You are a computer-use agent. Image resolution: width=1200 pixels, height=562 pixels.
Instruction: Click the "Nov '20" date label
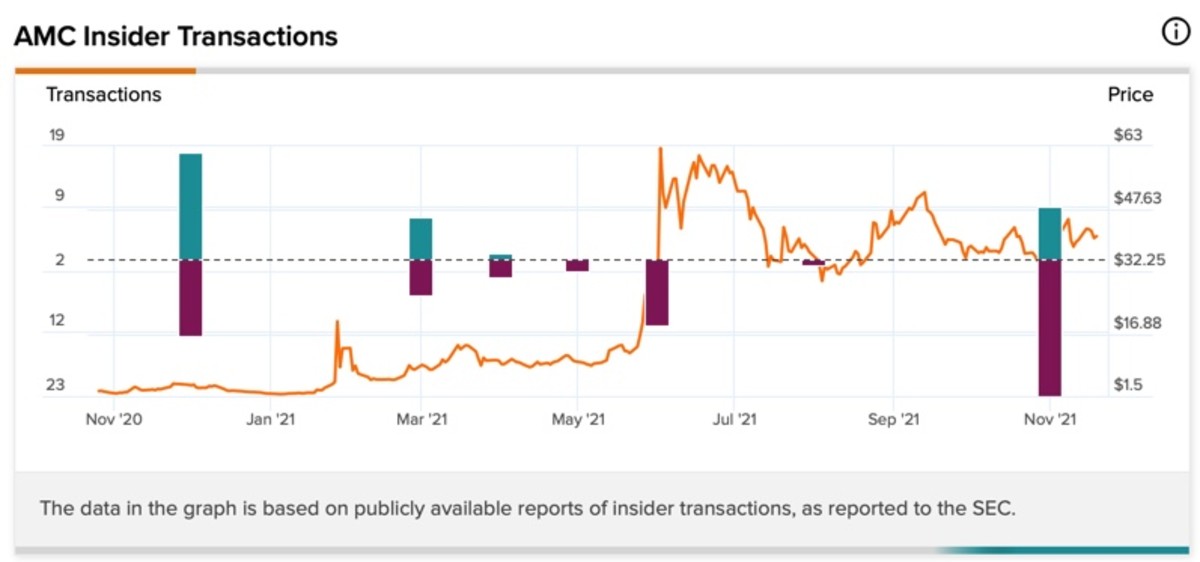click(114, 420)
